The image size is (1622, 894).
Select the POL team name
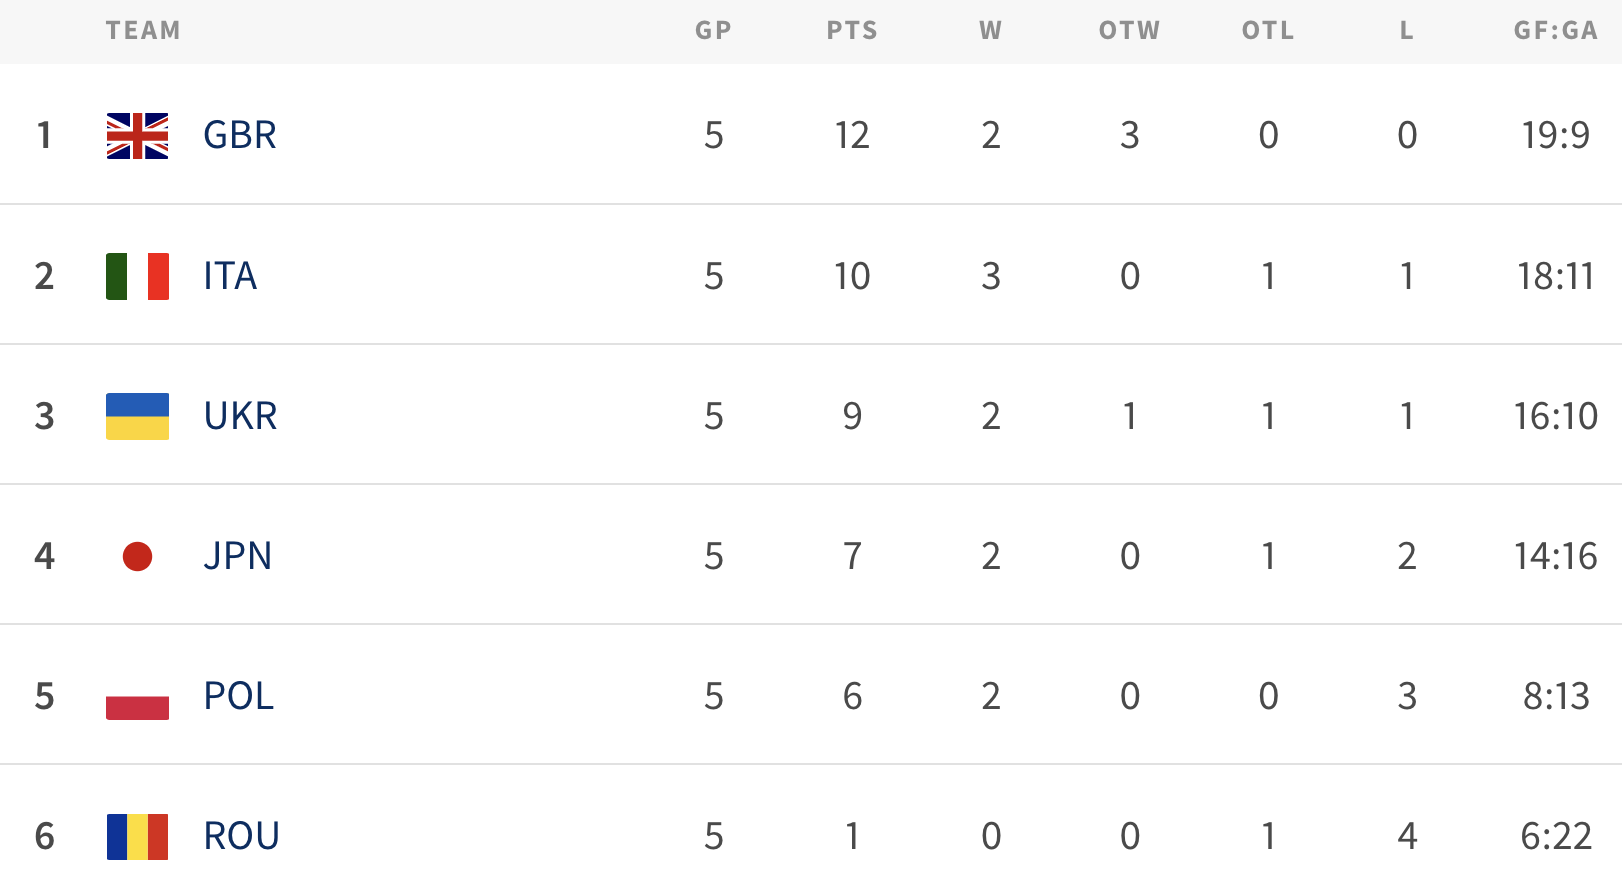pos(238,696)
